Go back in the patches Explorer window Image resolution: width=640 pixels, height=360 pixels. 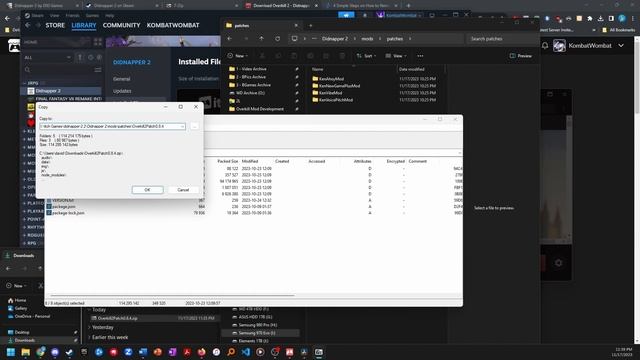[230, 39]
